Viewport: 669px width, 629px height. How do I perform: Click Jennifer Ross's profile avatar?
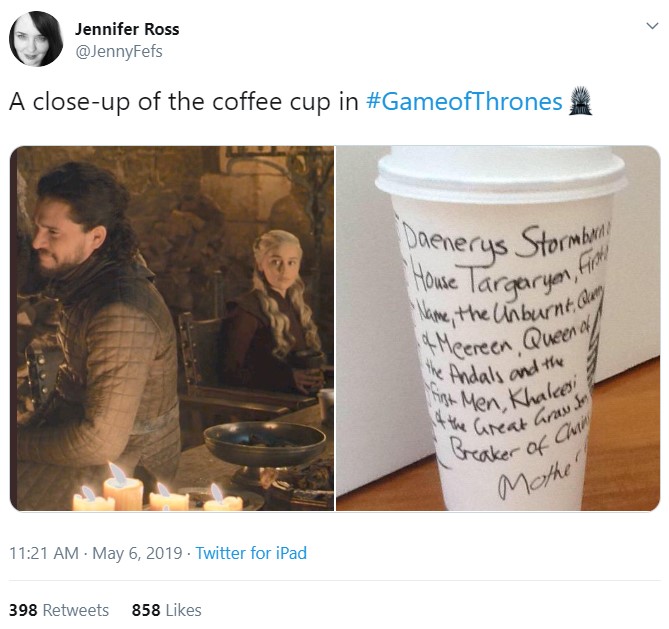[37, 40]
